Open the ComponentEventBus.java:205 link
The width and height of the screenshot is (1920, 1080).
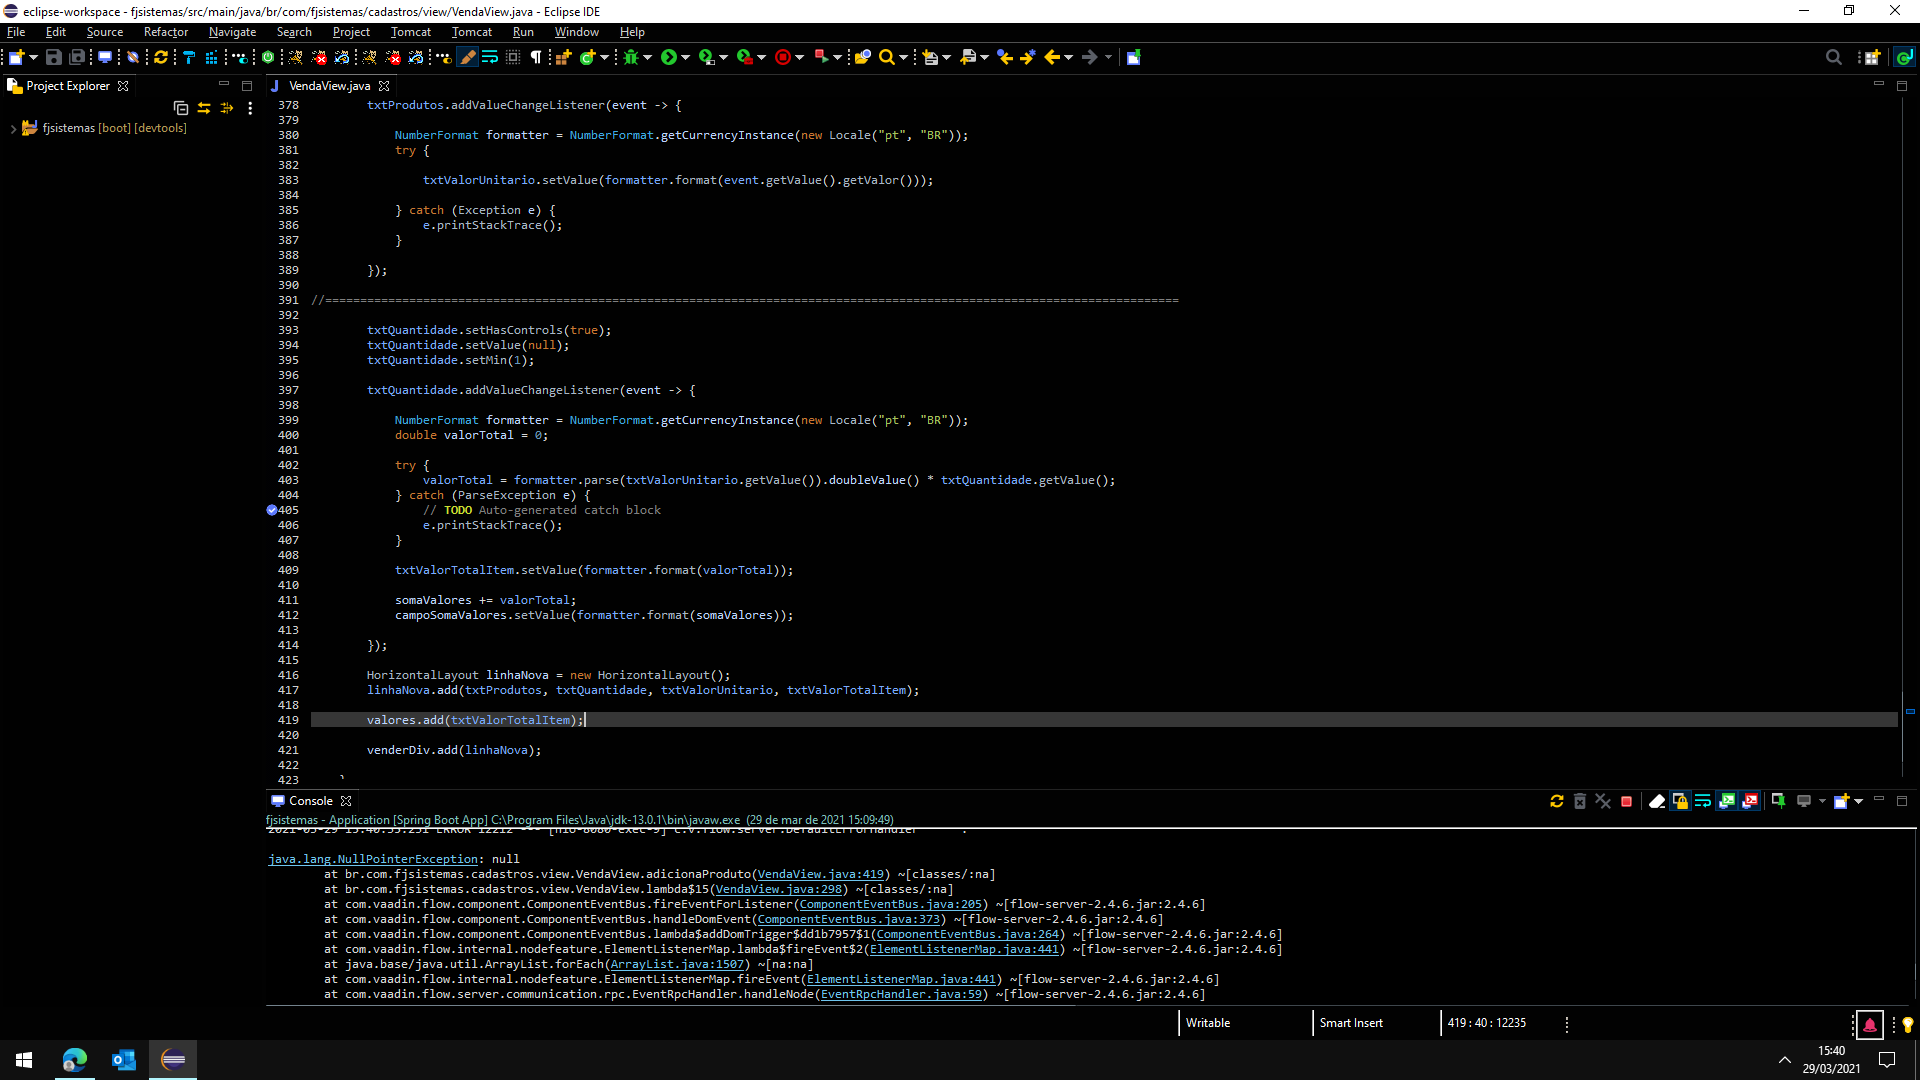891,904
